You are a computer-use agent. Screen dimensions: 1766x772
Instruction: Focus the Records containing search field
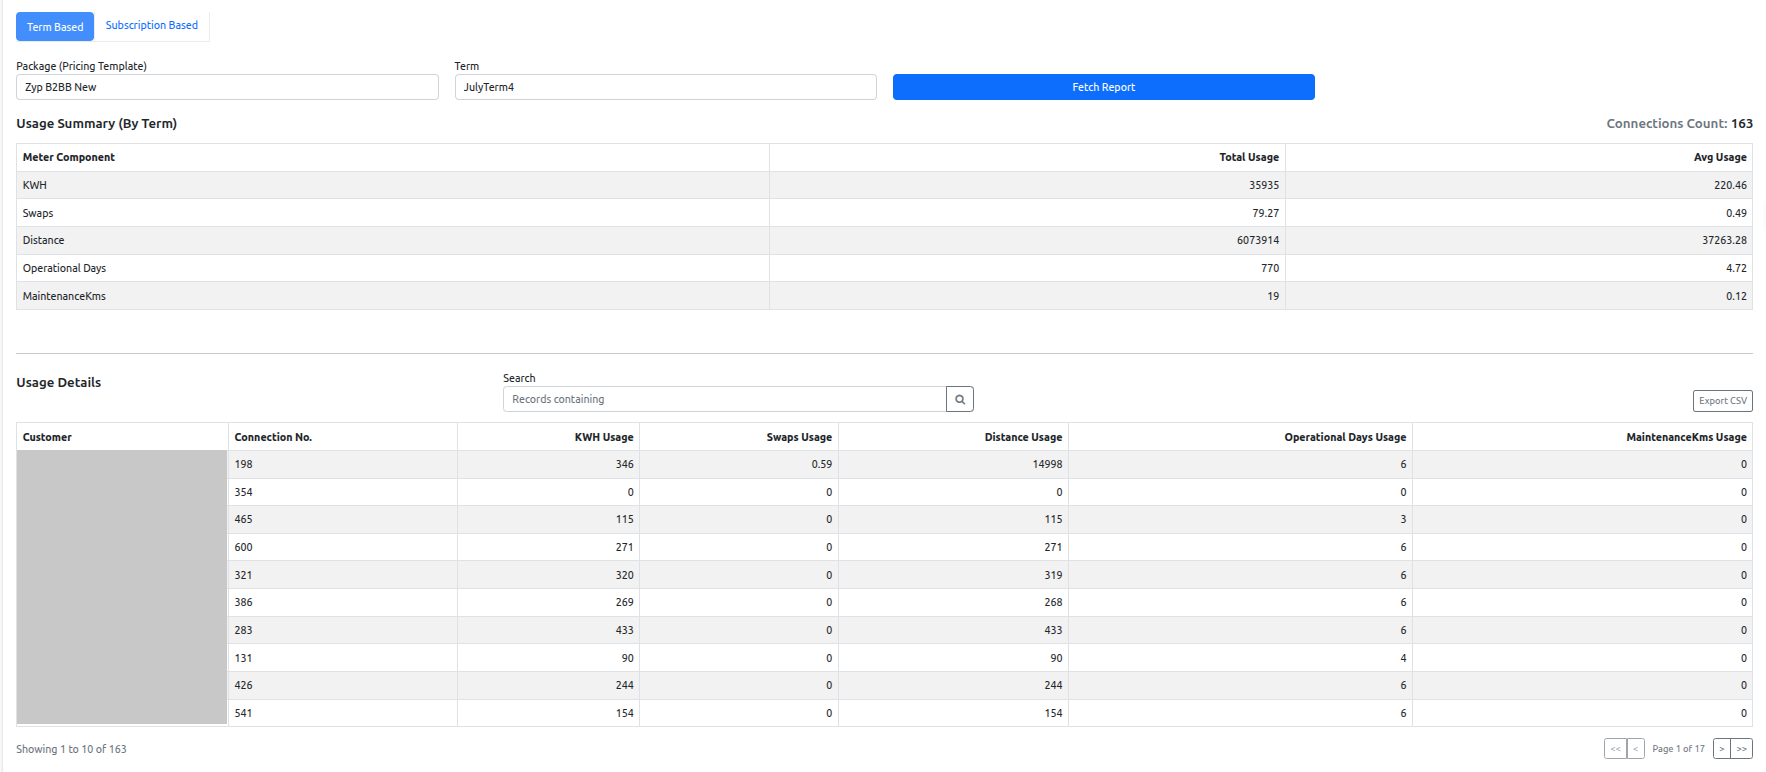(725, 399)
